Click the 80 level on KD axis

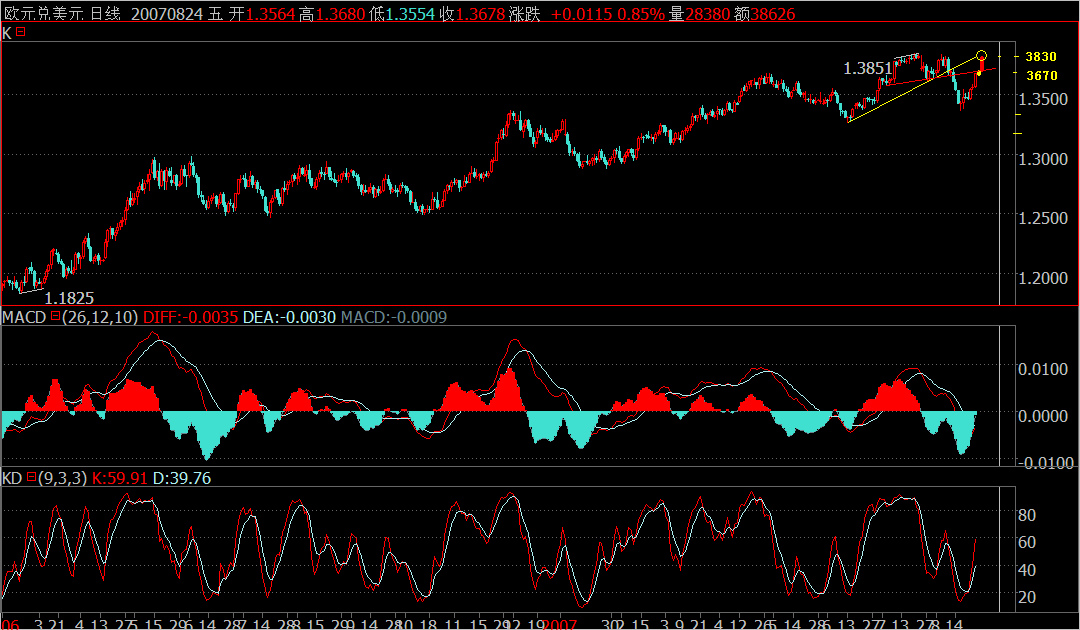click(x=1027, y=516)
